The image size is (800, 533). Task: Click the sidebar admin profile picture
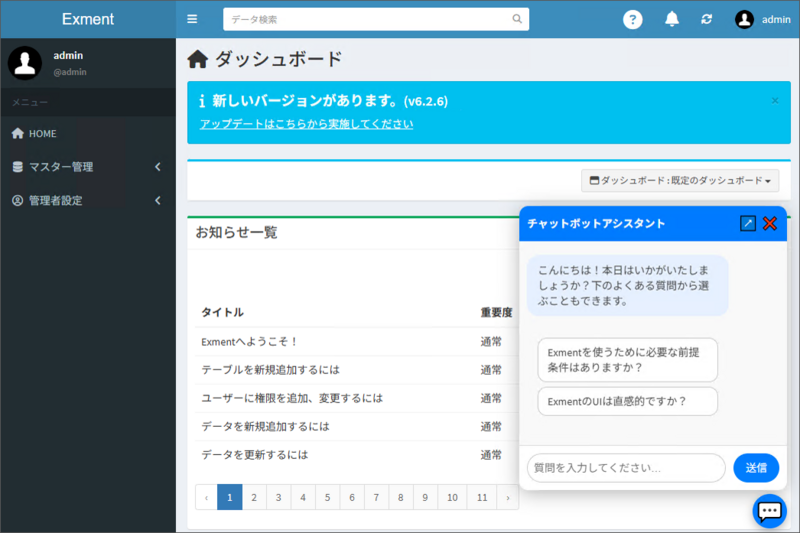(x=24, y=63)
